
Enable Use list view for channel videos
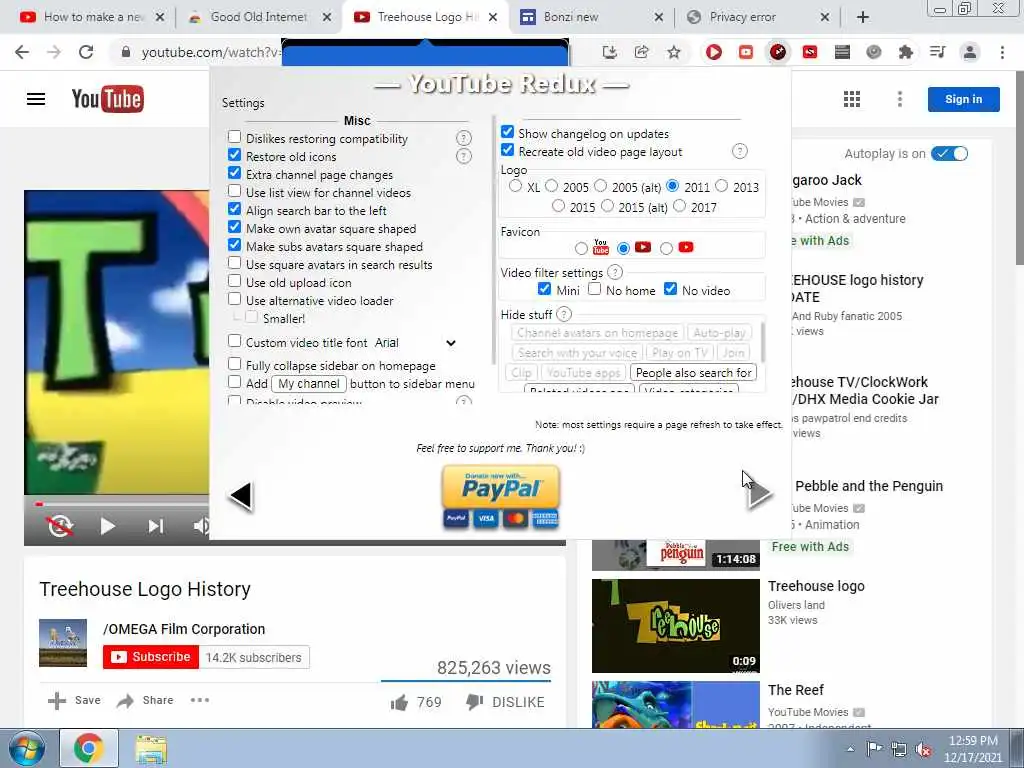(x=234, y=191)
